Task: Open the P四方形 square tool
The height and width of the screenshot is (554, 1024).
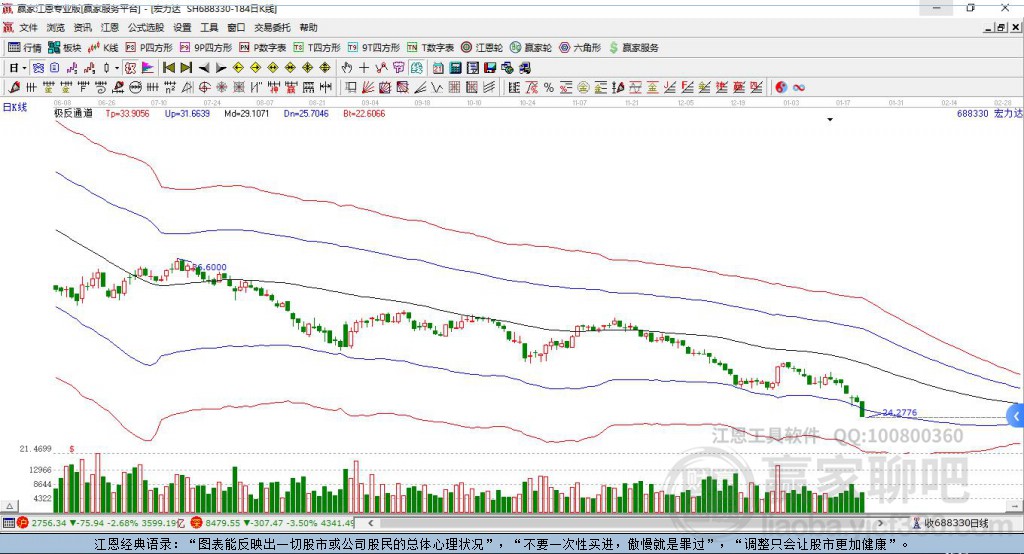Action: coord(149,48)
